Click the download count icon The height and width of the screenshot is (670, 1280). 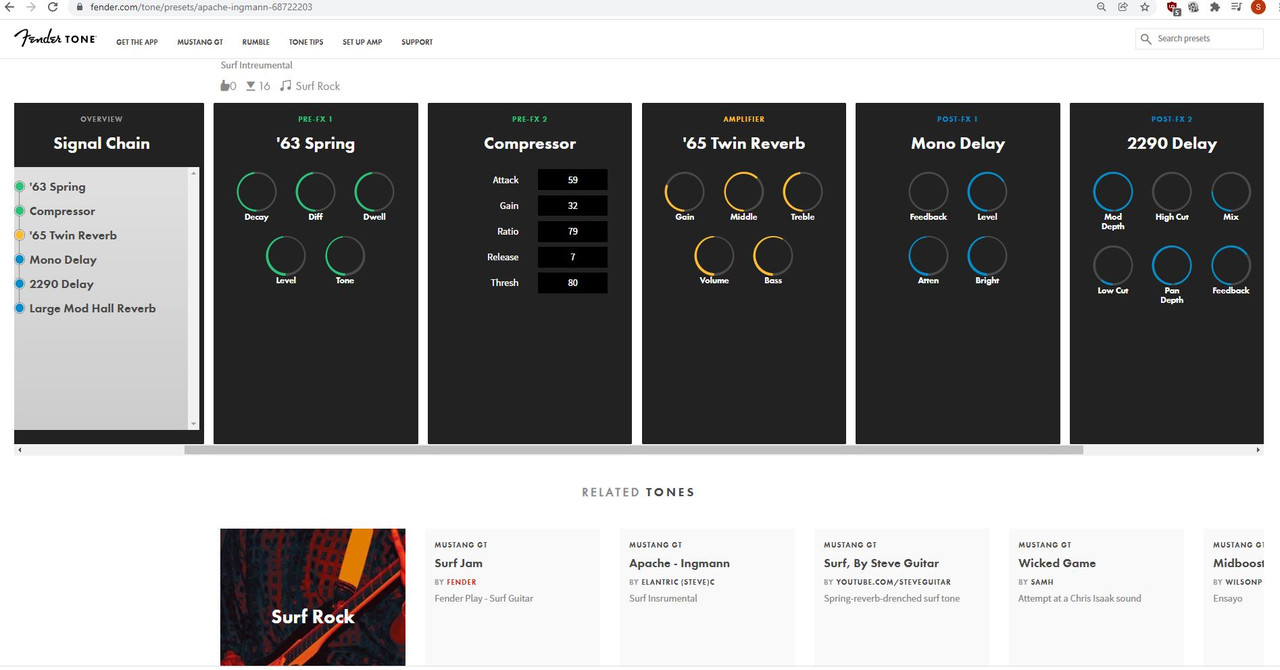tap(251, 86)
